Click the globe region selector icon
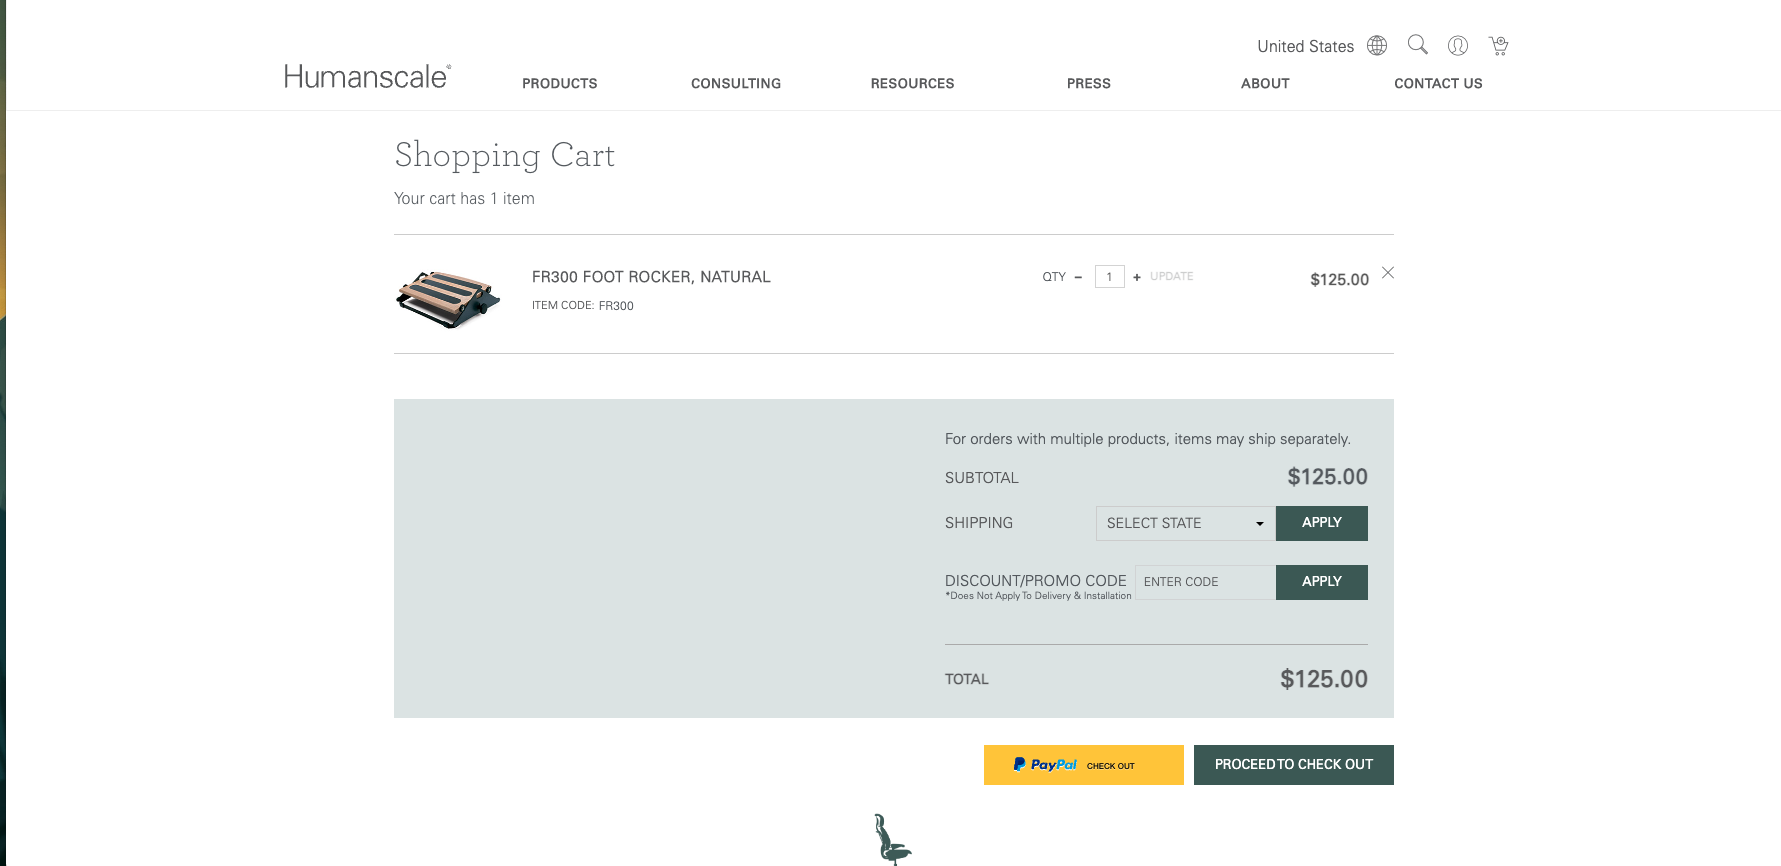This screenshot has width=1781, height=866. tap(1377, 46)
